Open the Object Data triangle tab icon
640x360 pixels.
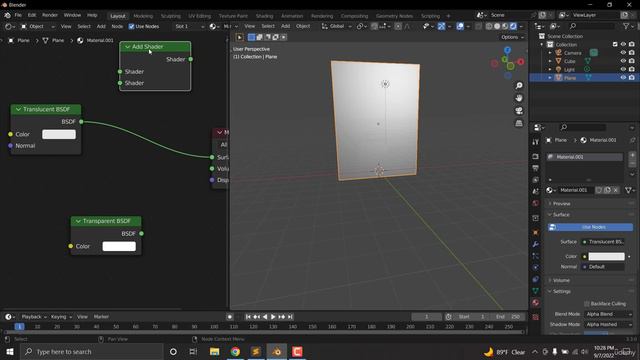pyautogui.click(x=536, y=291)
